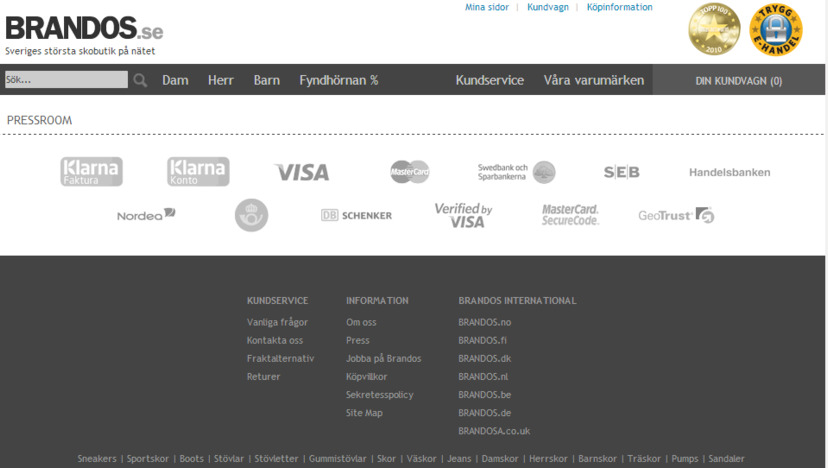
Task: Click the Handelsbanken logo
Action: [729, 172]
